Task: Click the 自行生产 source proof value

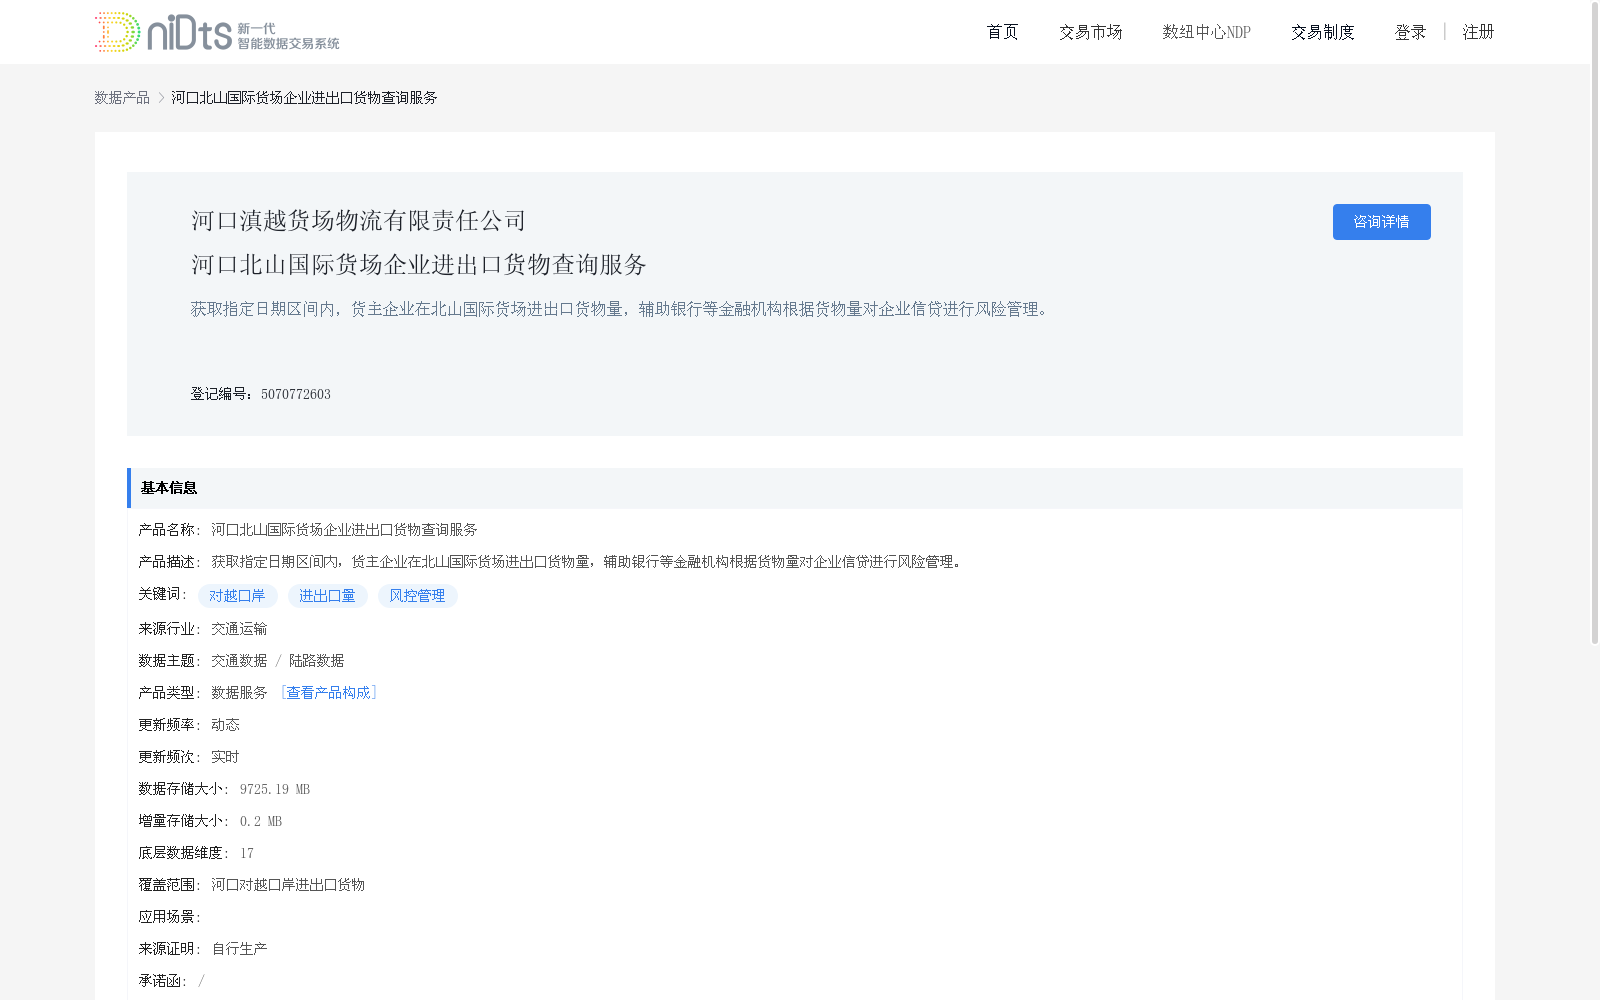Action: 239,948
